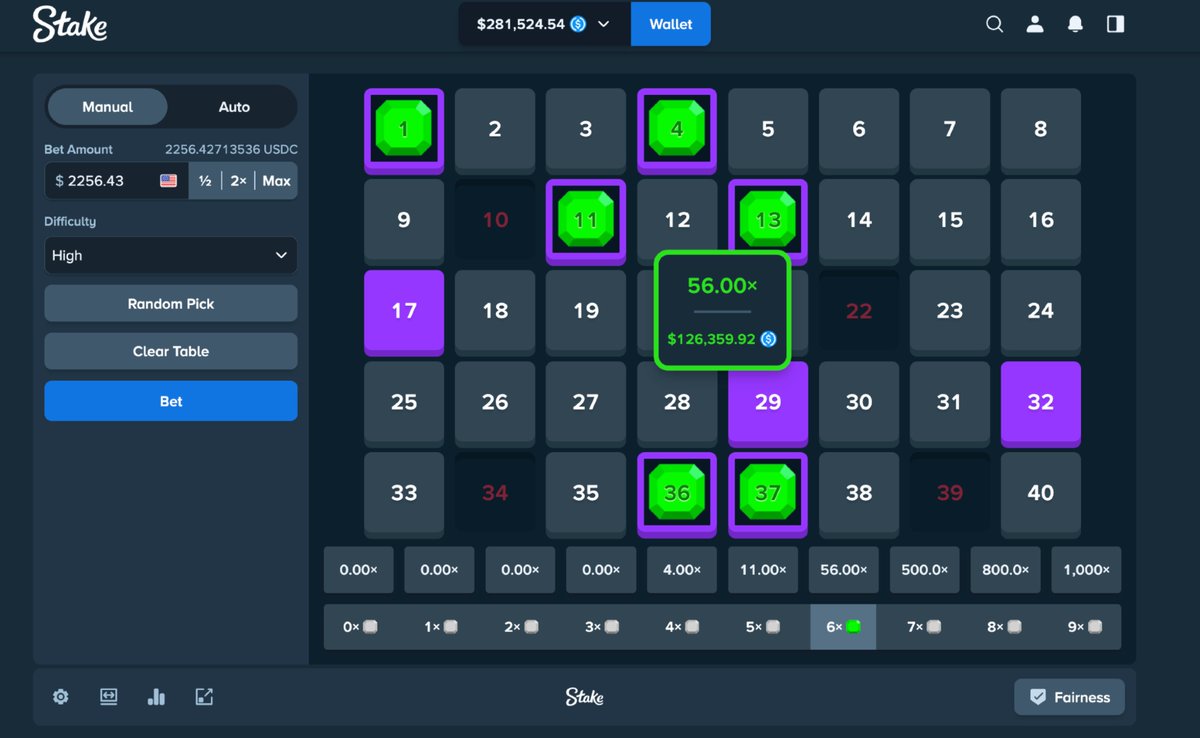Select number tile 8
Image resolution: width=1200 pixels, height=738 pixels.
tap(1041, 130)
